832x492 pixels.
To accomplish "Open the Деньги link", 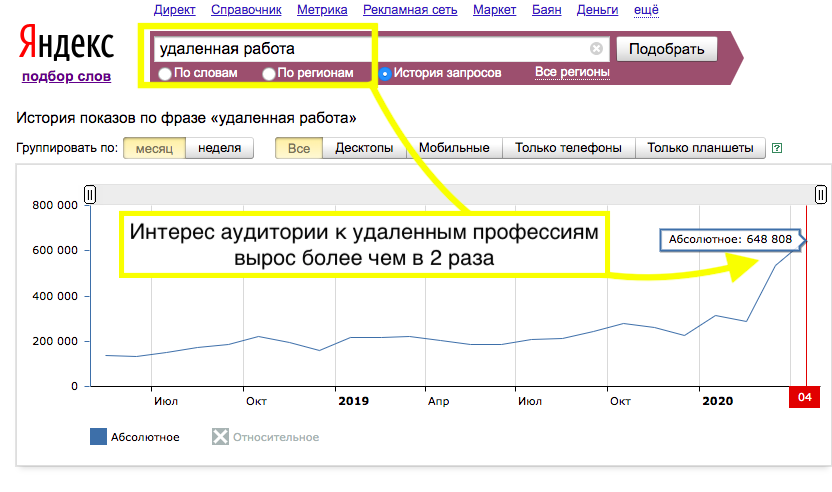I will click(x=597, y=10).
